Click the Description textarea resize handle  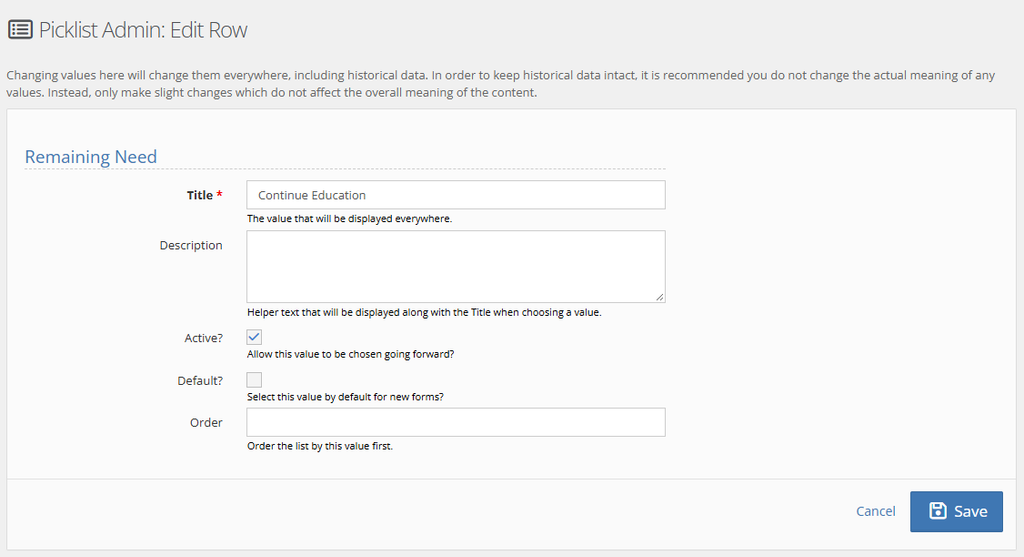click(660, 297)
